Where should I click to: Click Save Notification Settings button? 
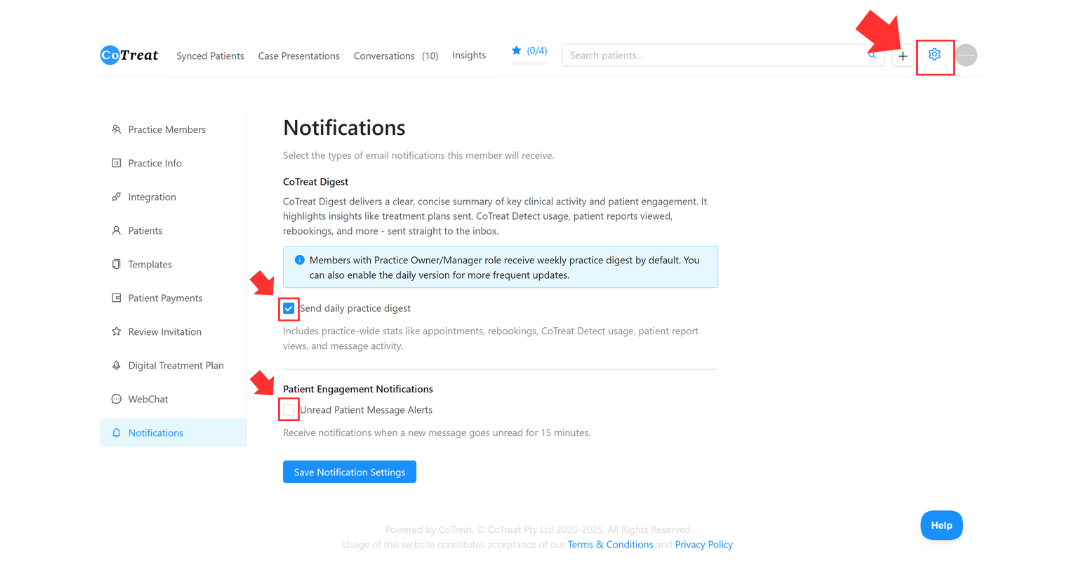(349, 472)
